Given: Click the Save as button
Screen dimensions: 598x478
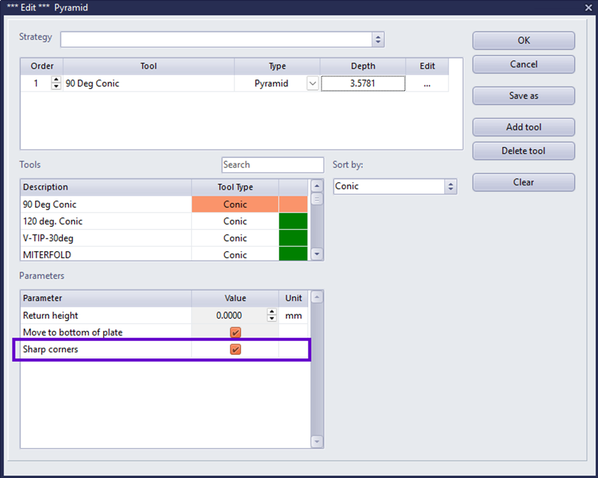Looking at the screenshot, I should 523,96.
